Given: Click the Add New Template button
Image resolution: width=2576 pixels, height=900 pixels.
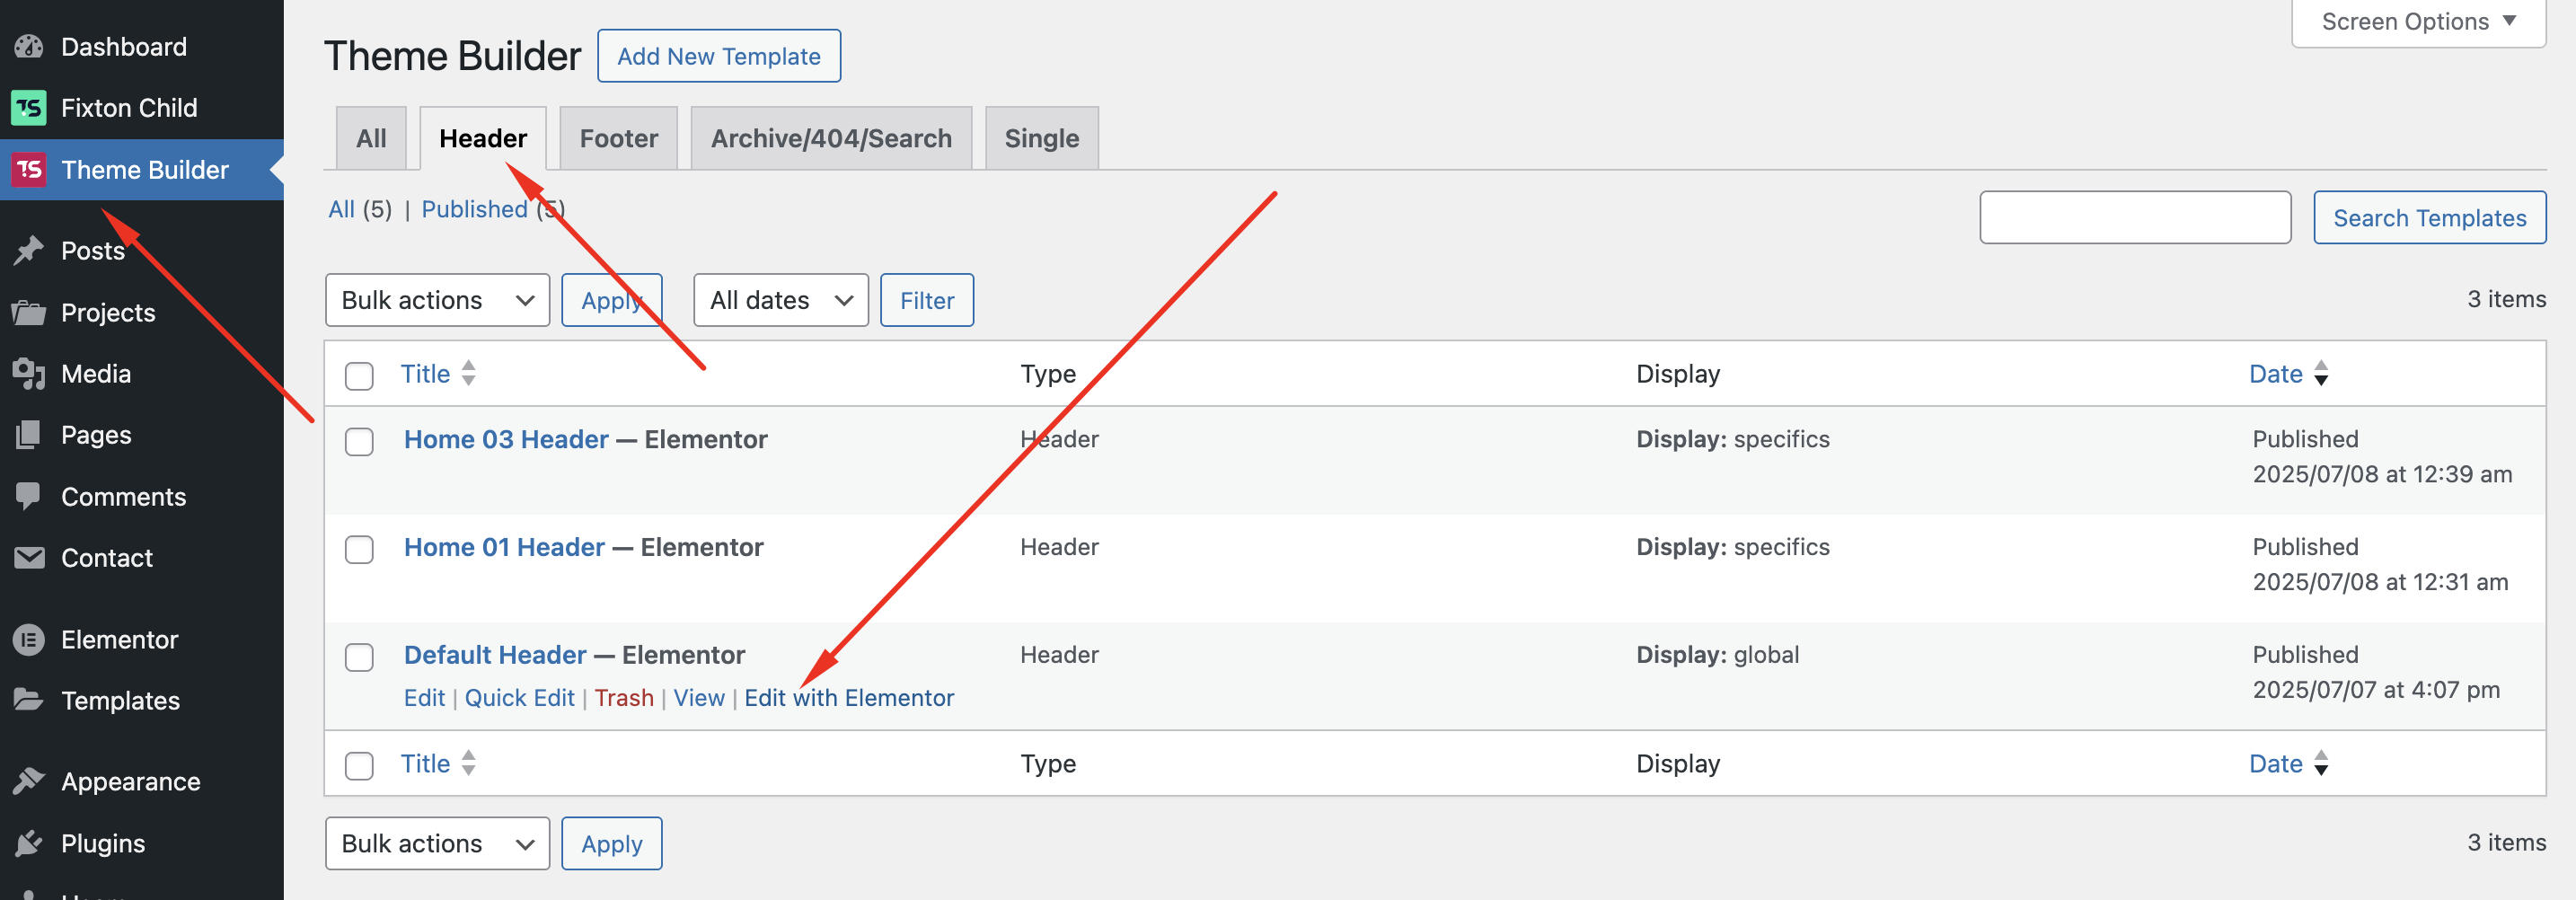Looking at the screenshot, I should [718, 56].
